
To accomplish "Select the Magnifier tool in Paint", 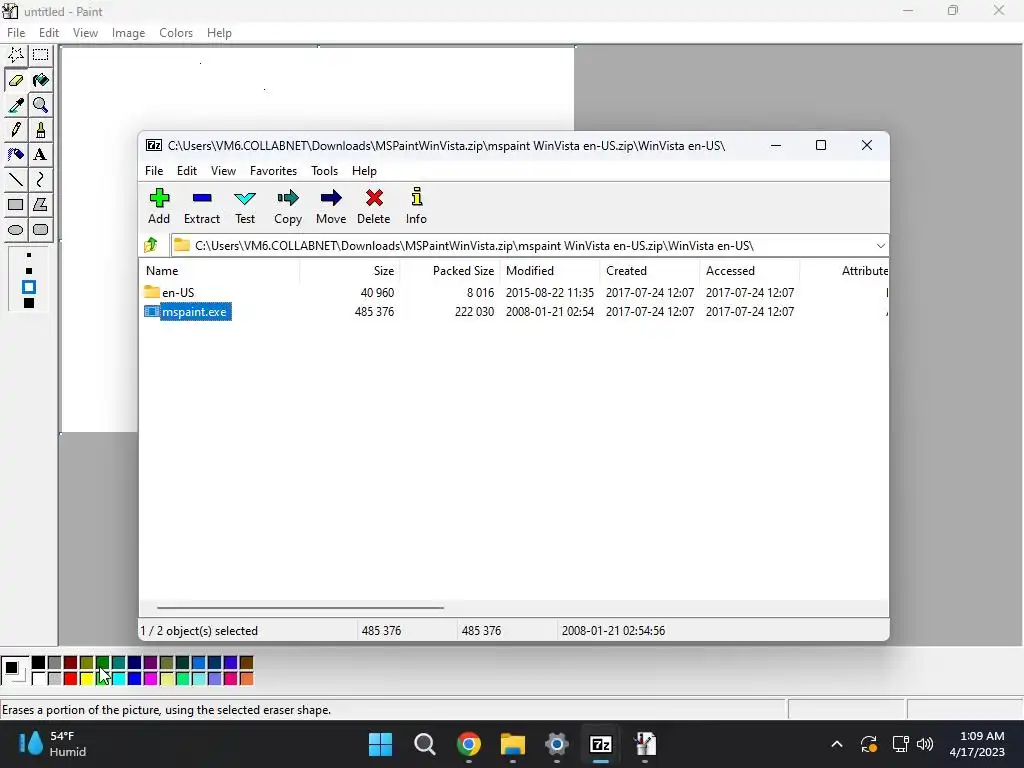I will (40, 105).
